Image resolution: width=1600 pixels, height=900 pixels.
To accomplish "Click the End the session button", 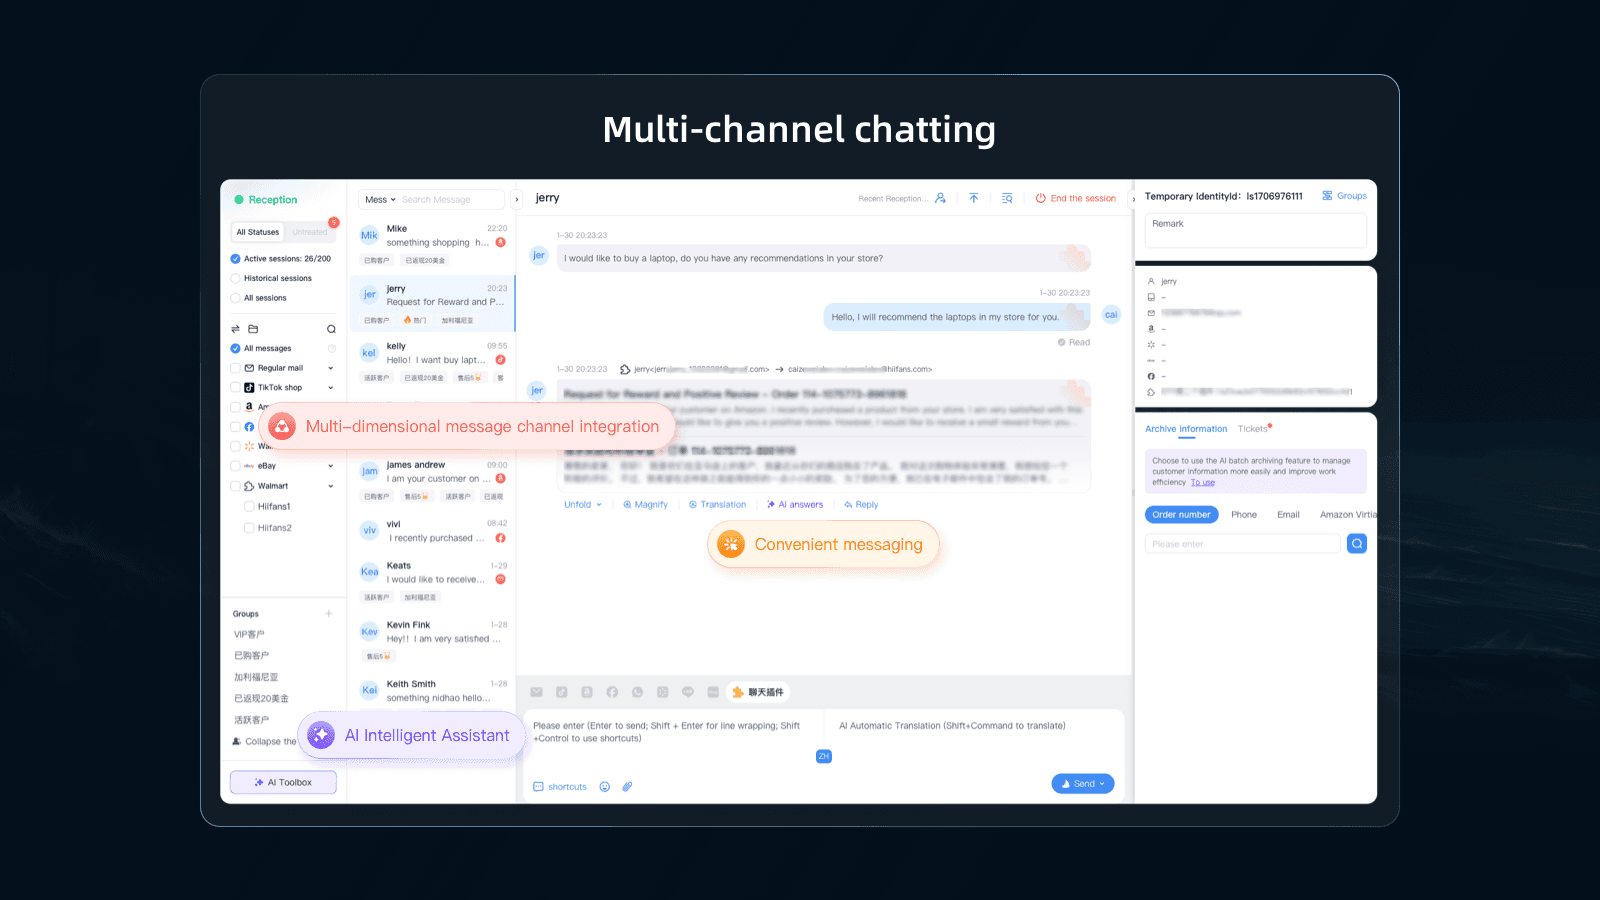I will click(1077, 198).
